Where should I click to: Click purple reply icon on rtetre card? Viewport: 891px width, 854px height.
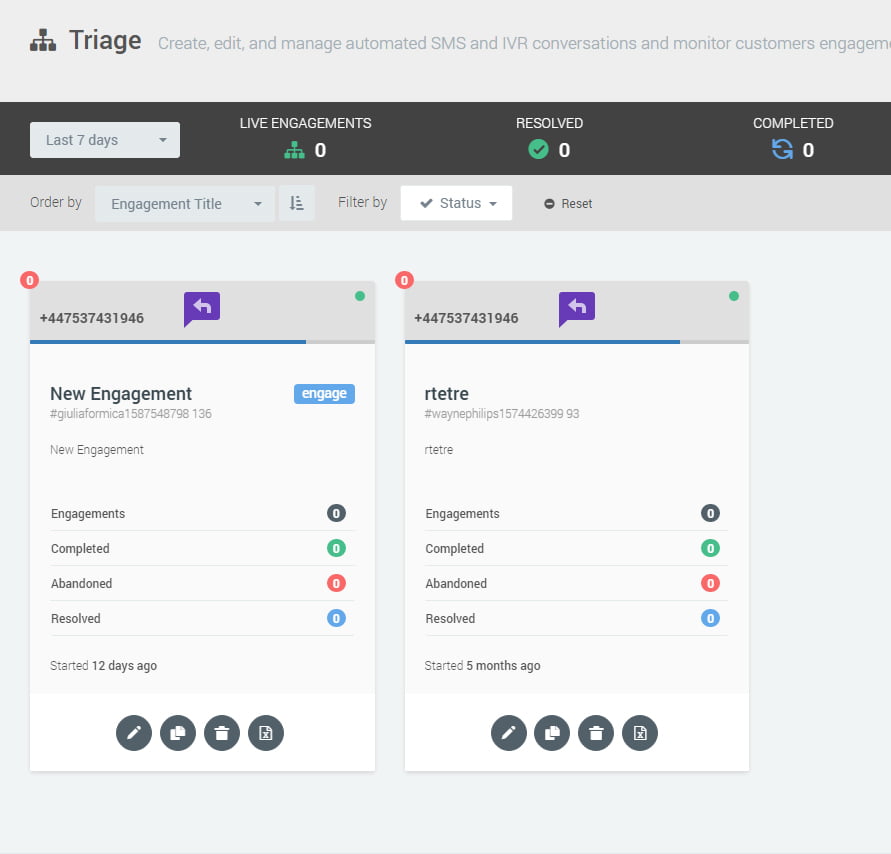(x=577, y=308)
